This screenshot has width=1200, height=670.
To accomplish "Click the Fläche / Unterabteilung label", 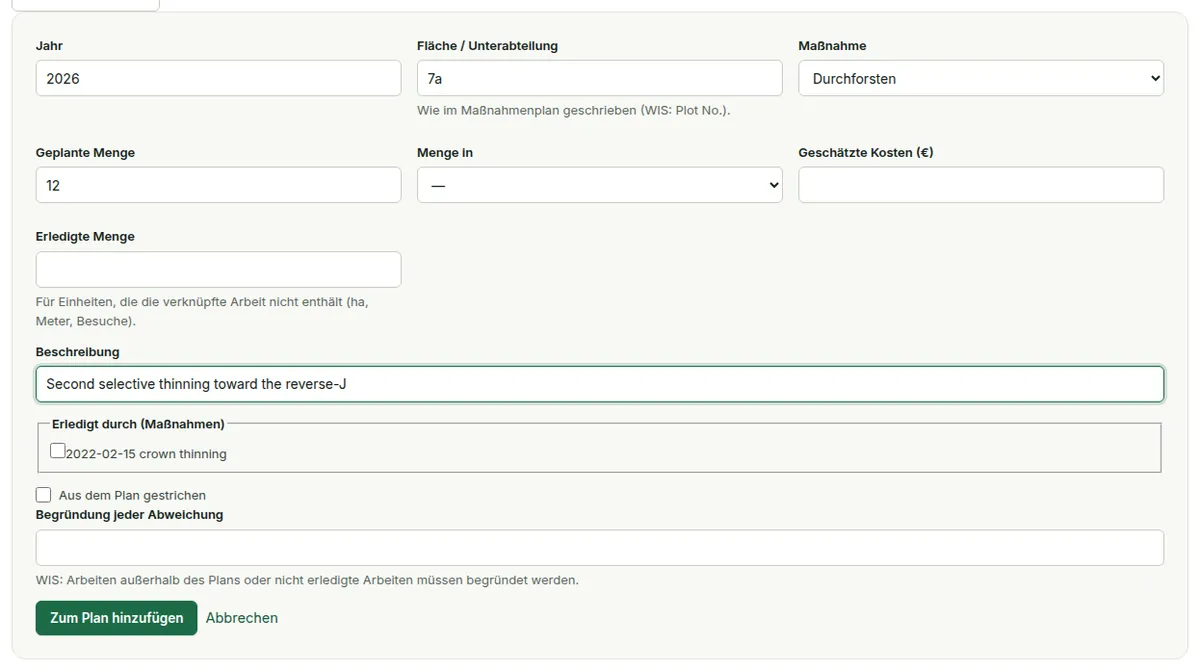I will [487, 46].
